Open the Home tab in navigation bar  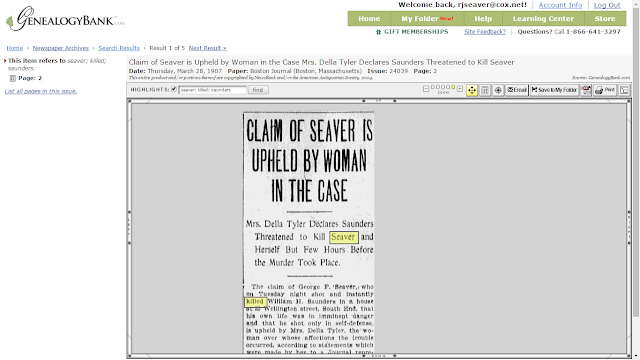click(369, 19)
